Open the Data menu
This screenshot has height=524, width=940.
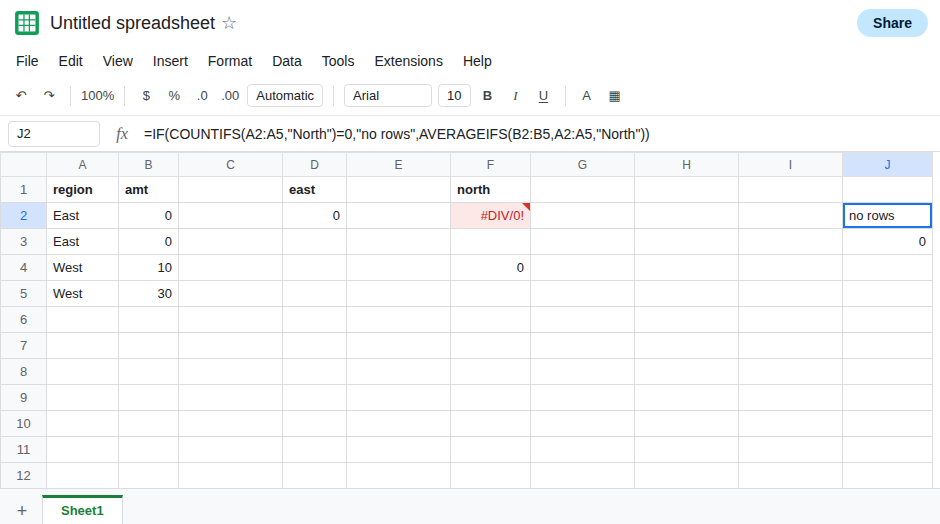(x=287, y=61)
